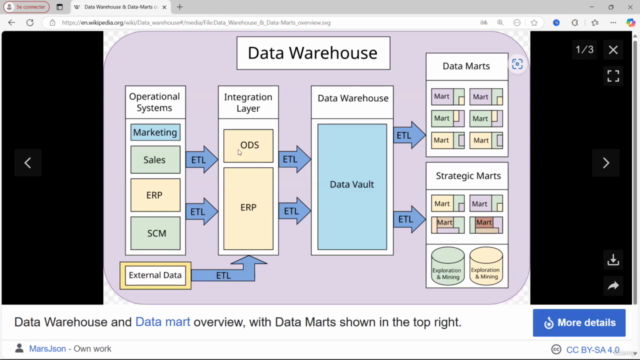Click the Creative Commons license icon

[x=556, y=349]
